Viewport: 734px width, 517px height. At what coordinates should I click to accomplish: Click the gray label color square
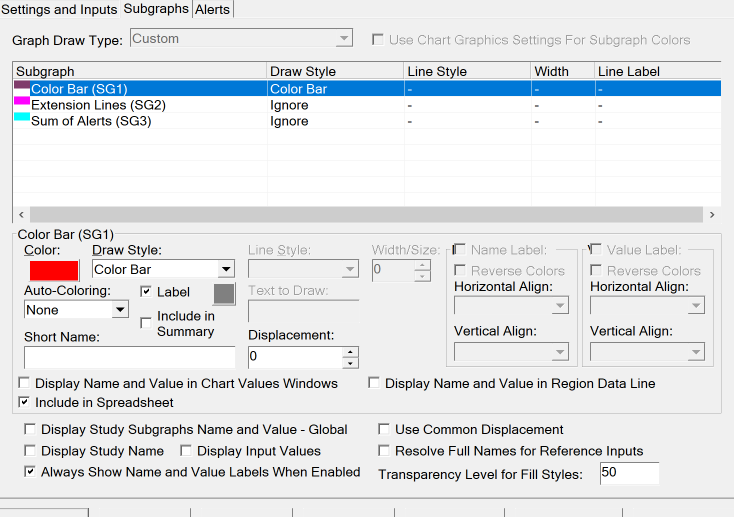point(224,293)
